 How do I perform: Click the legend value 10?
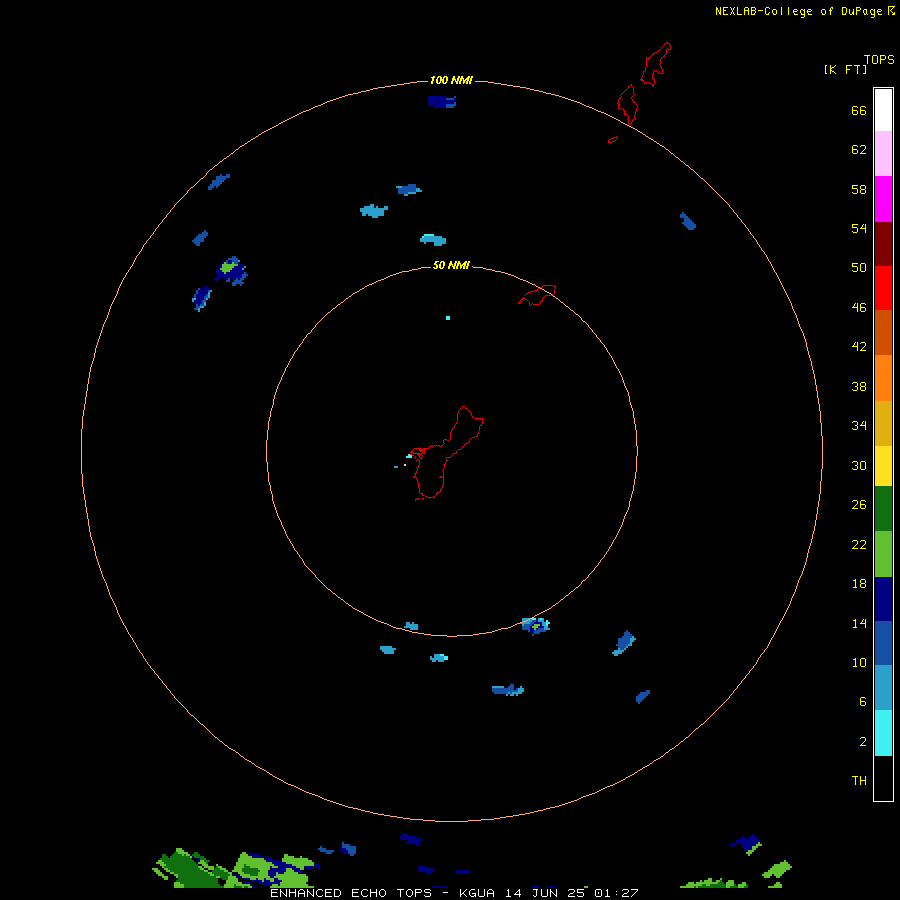859,662
